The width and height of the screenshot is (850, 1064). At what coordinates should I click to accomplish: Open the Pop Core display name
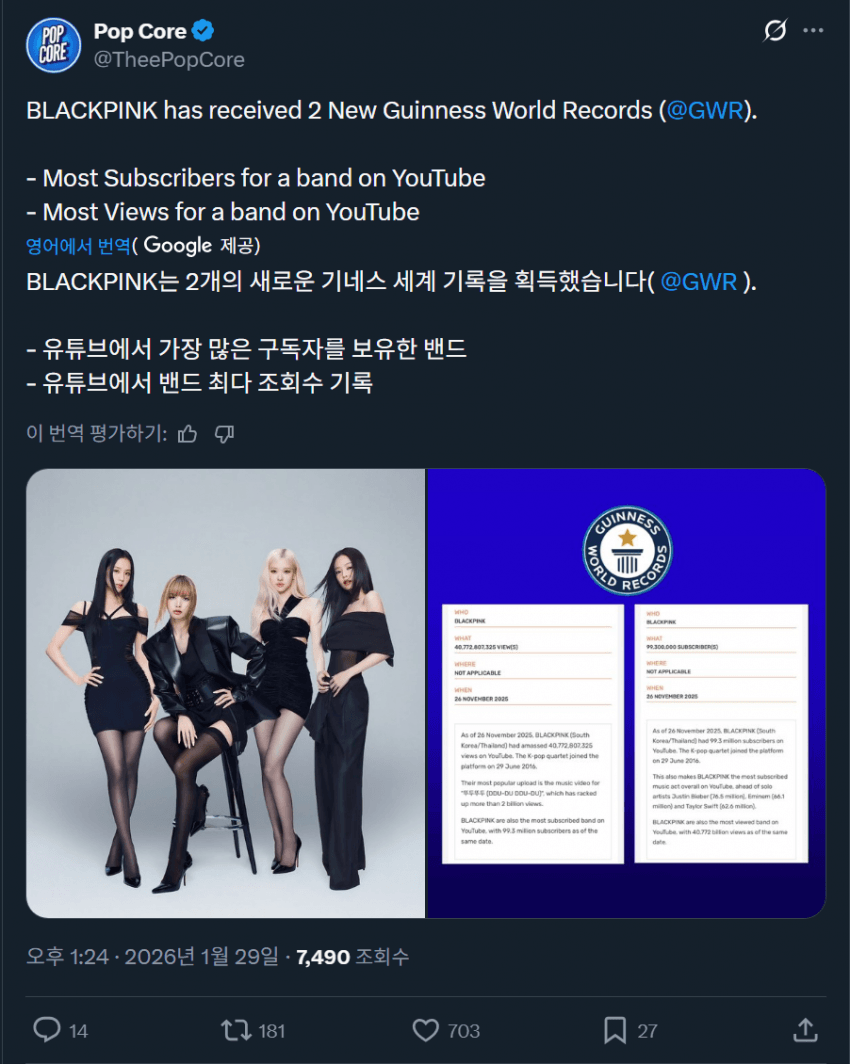pyautogui.click(x=140, y=31)
